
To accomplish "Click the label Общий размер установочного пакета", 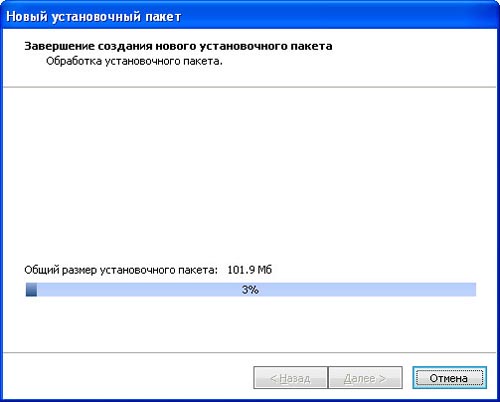I will pos(121,270).
